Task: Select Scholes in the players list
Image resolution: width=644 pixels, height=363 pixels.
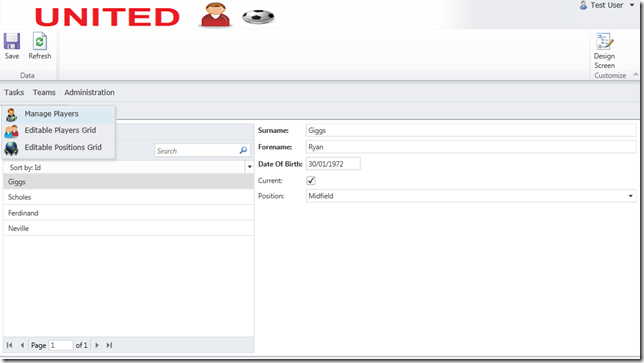Action: [129, 197]
